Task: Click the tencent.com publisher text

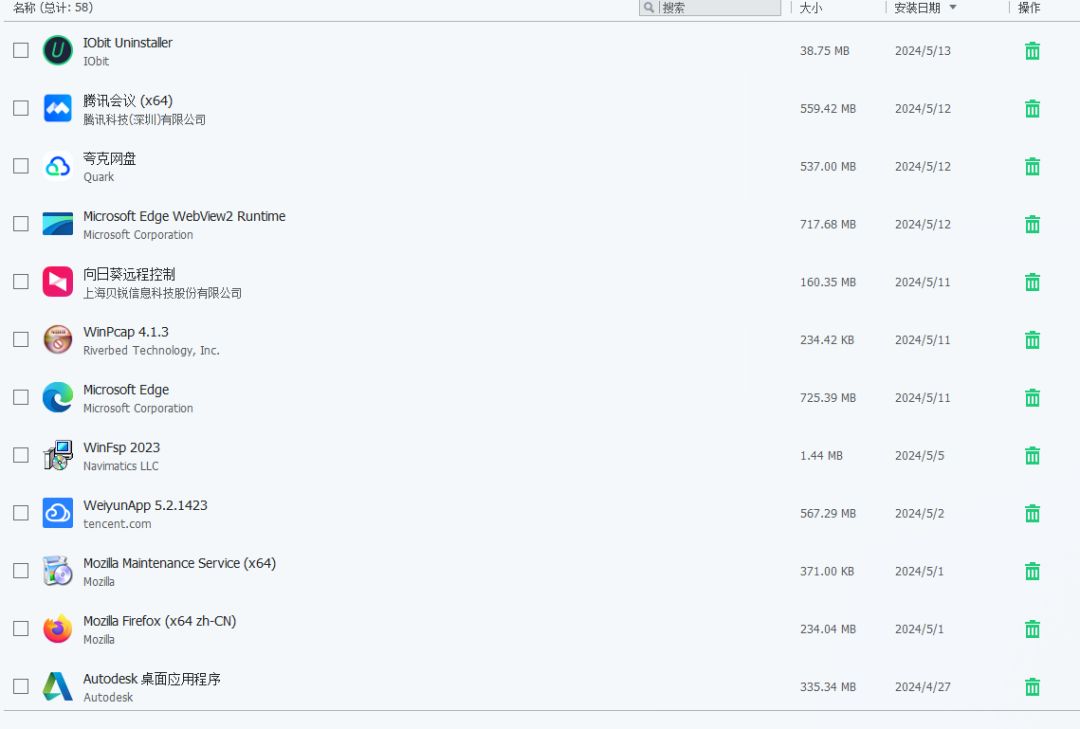Action: (x=117, y=524)
